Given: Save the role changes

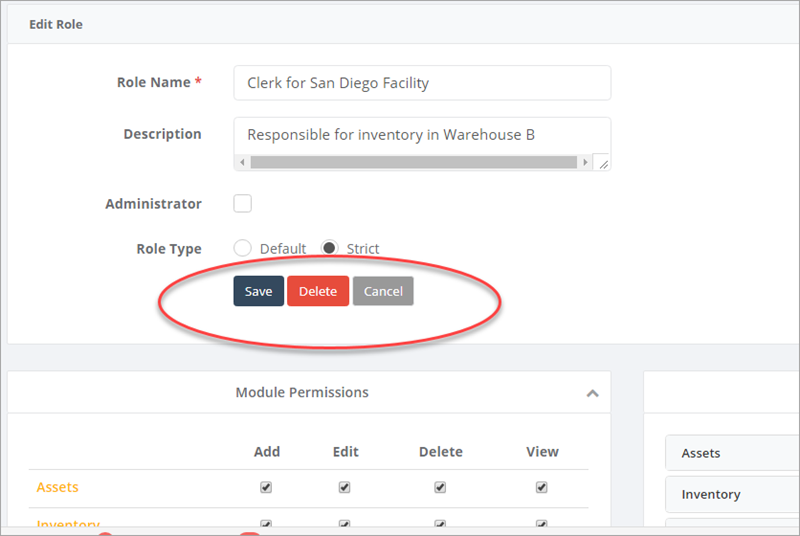Looking at the screenshot, I should pos(258,291).
